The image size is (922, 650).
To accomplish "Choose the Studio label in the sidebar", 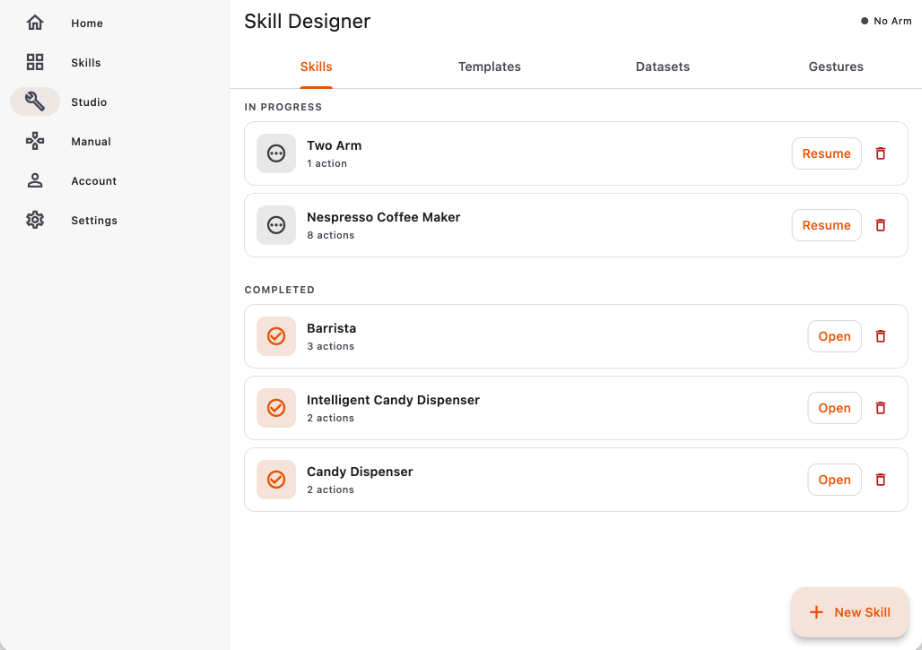I will (x=89, y=102).
